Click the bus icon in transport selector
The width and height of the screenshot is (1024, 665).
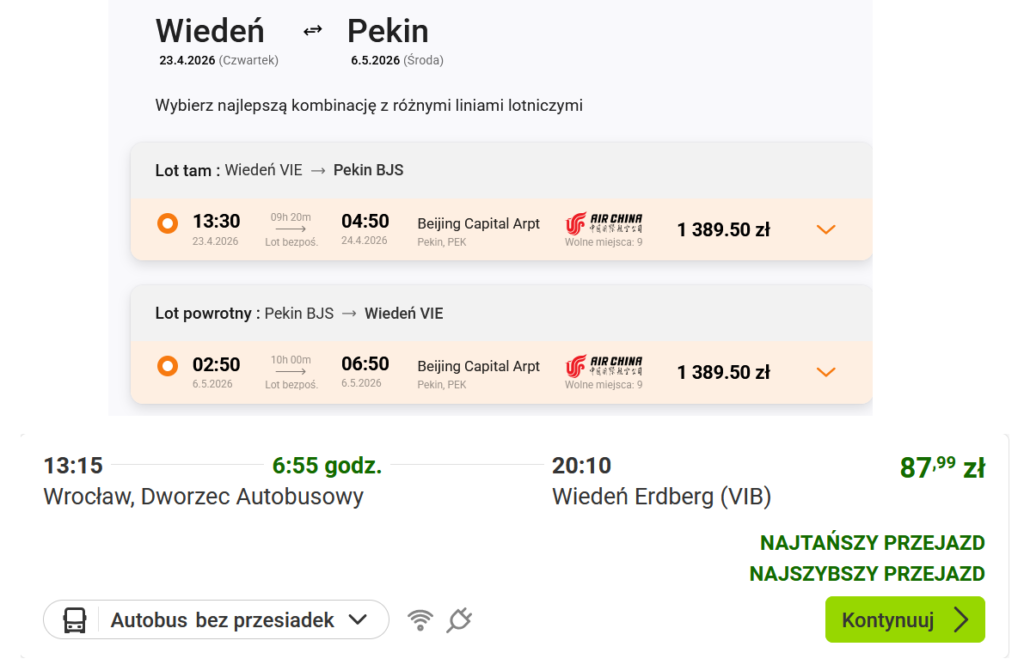(74, 620)
